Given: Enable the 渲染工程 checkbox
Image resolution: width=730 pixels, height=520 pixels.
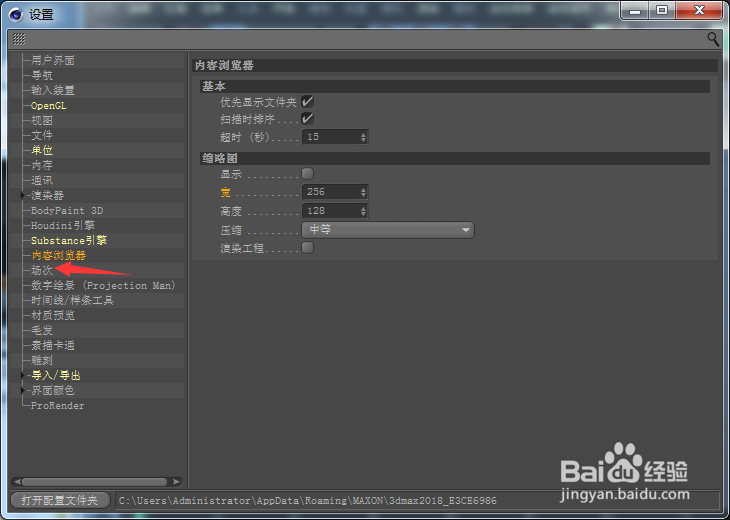Looking at the screenshot, I should point(307,248).
